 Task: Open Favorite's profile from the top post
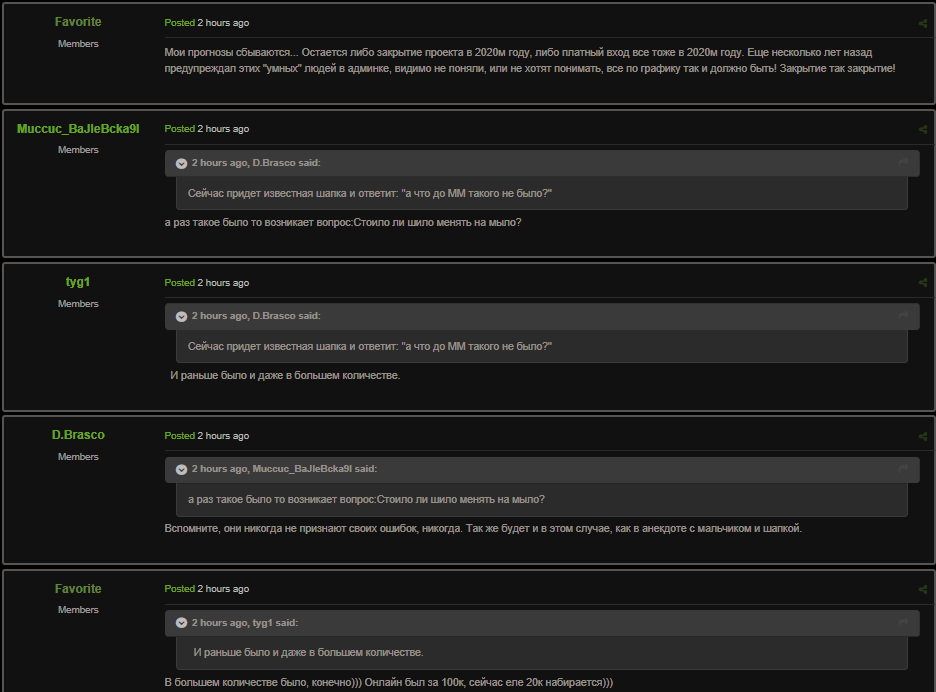point(78,22)
